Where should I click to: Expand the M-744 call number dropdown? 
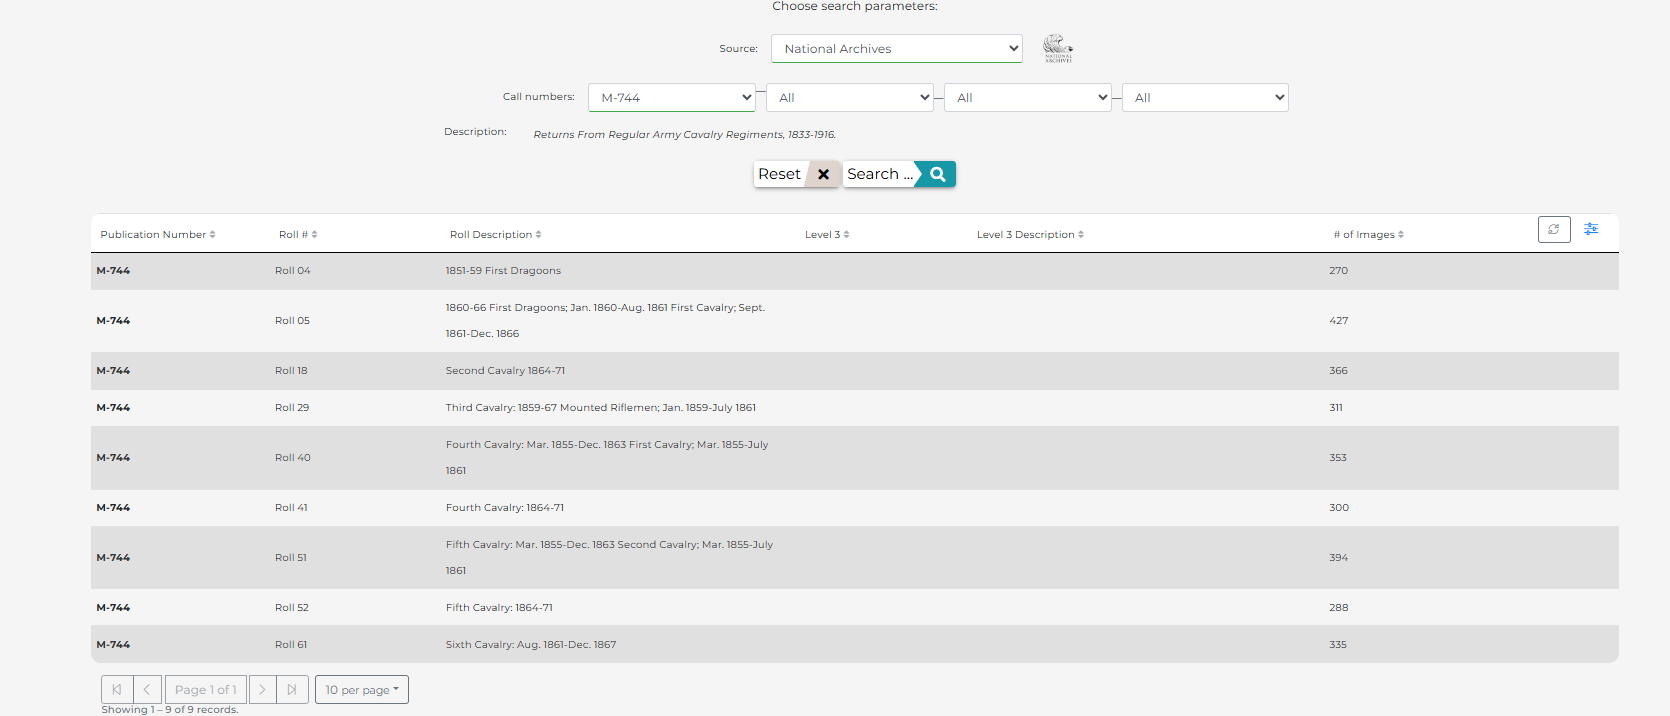point(671,97)
